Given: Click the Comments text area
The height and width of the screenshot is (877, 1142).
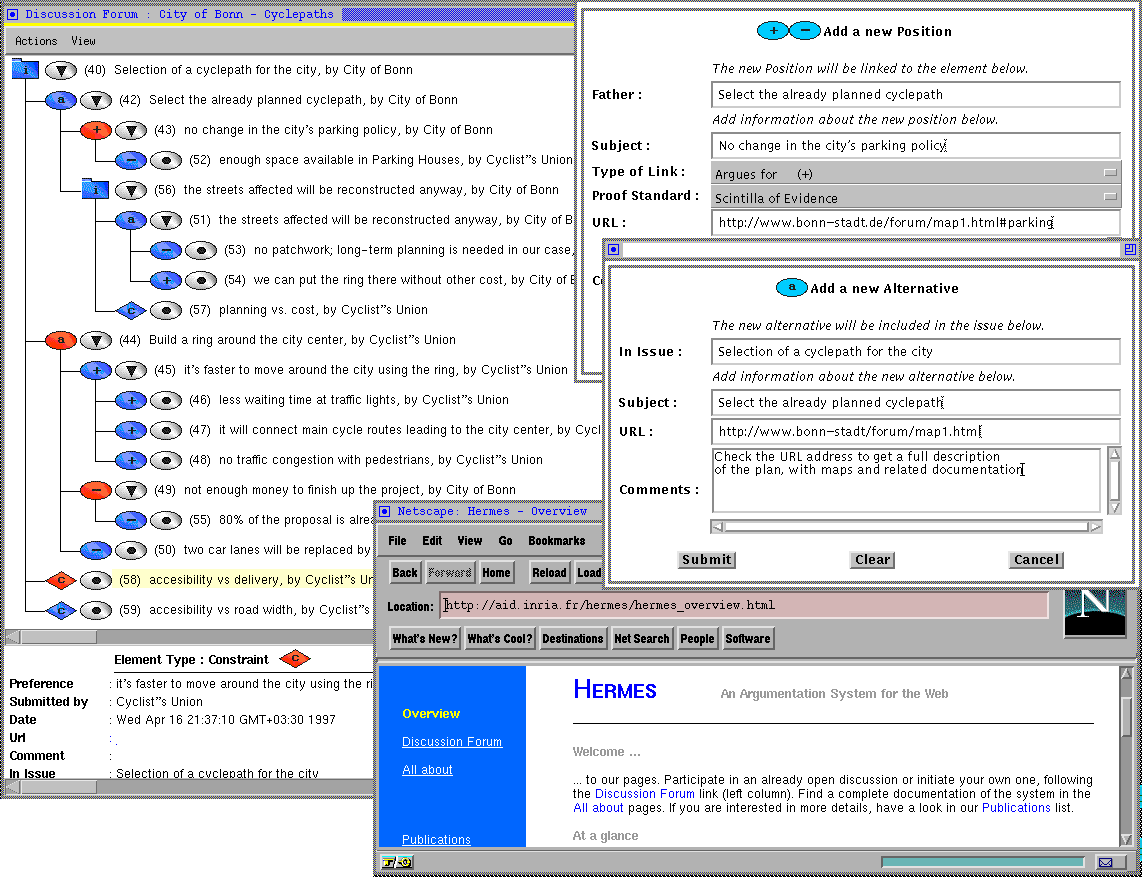Looking at the screenshot, I should [x=907, y=481].
